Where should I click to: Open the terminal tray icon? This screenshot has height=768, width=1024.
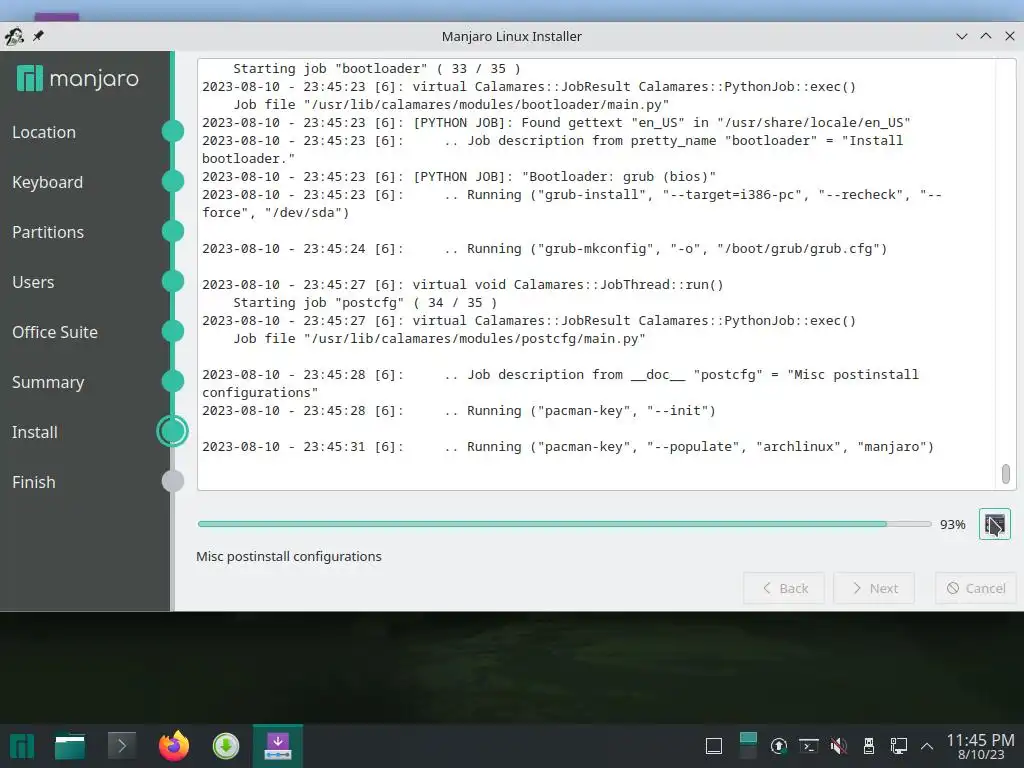pos(808,746)
